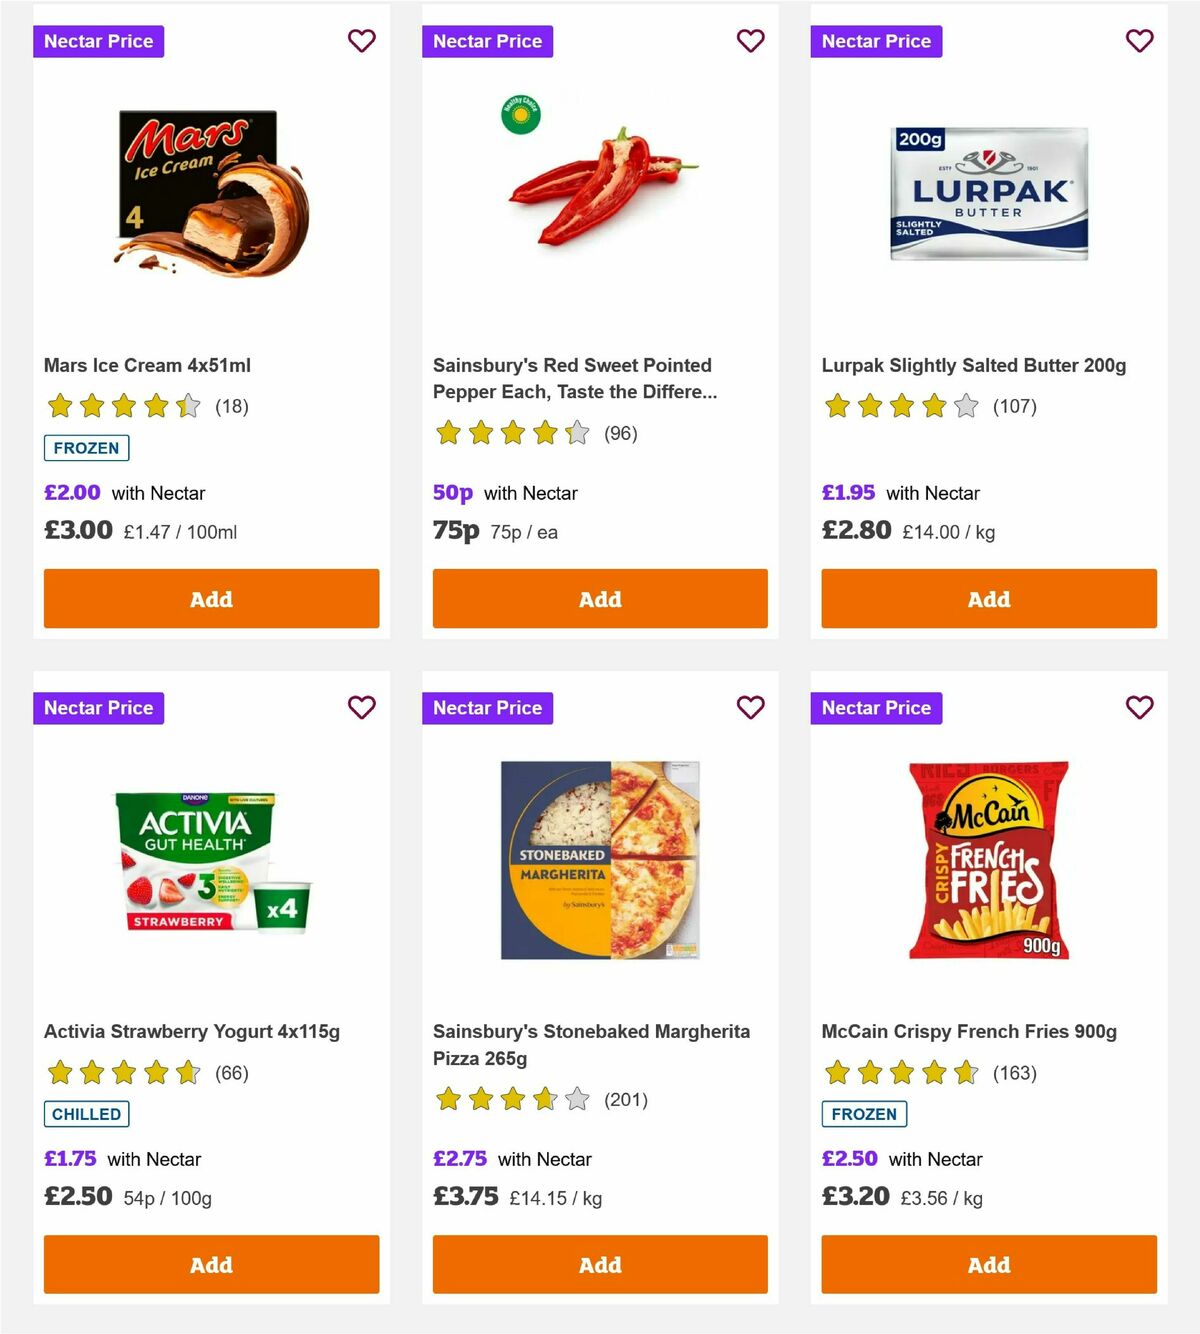The width and height of the screenshot is (1200, 1334).
Task: Click the (66) review count for Activia yogurt
Action: (229, 1072)
